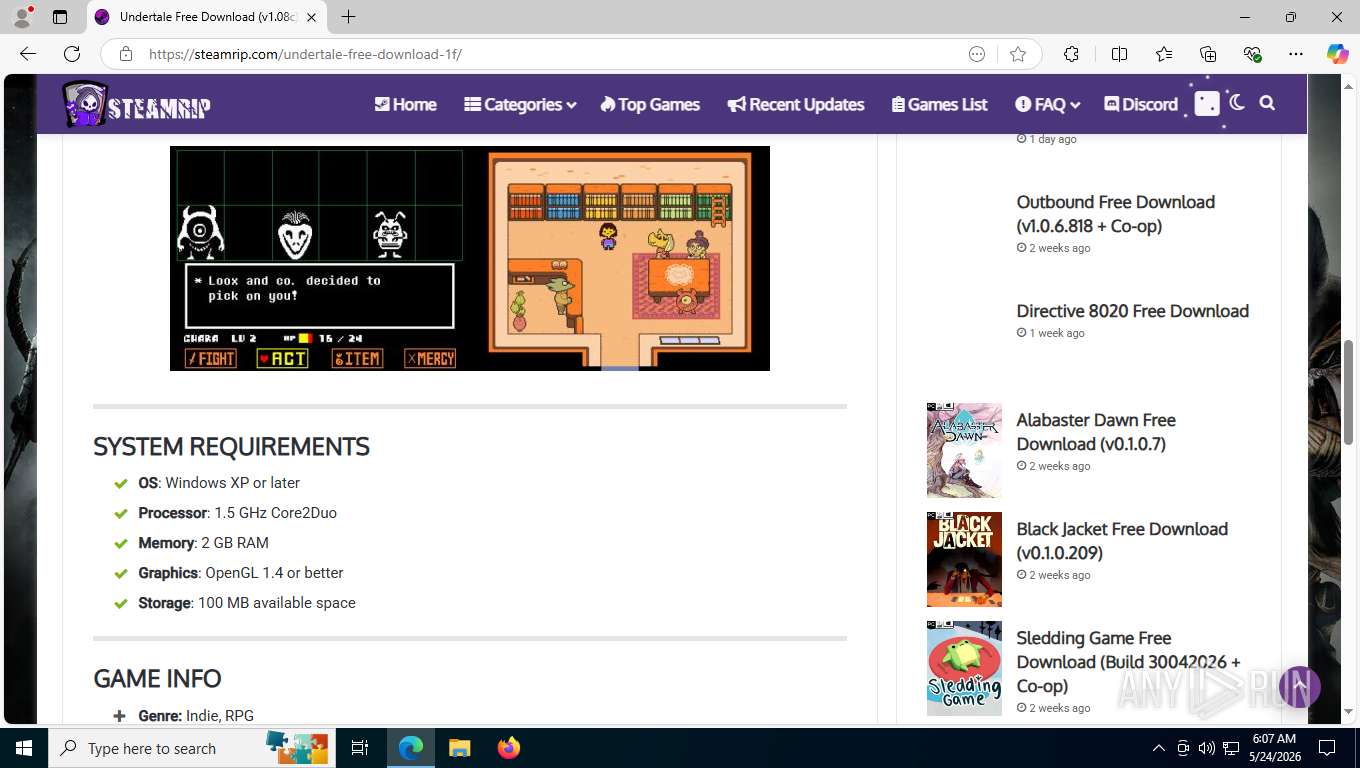
Task: Click the random game dice icon
Action: tap(1207, 103)
